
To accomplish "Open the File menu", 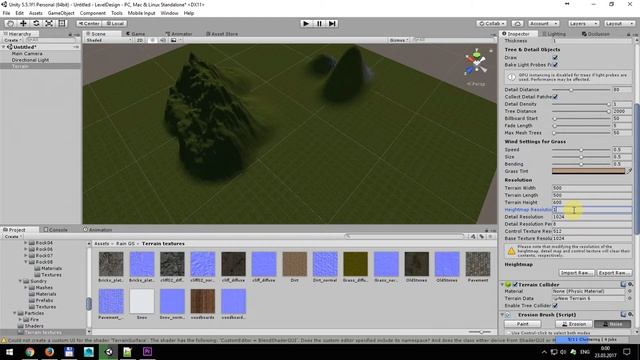I will pos(6,13).
